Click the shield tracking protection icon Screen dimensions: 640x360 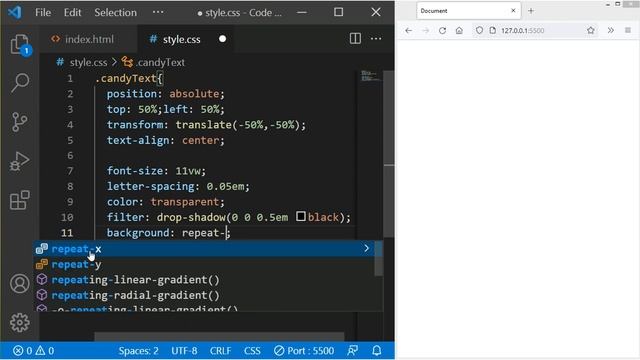(x=479, y=31)
